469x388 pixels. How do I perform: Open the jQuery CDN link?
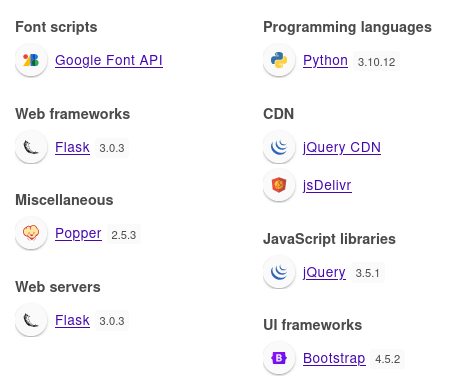coord(342,147)
